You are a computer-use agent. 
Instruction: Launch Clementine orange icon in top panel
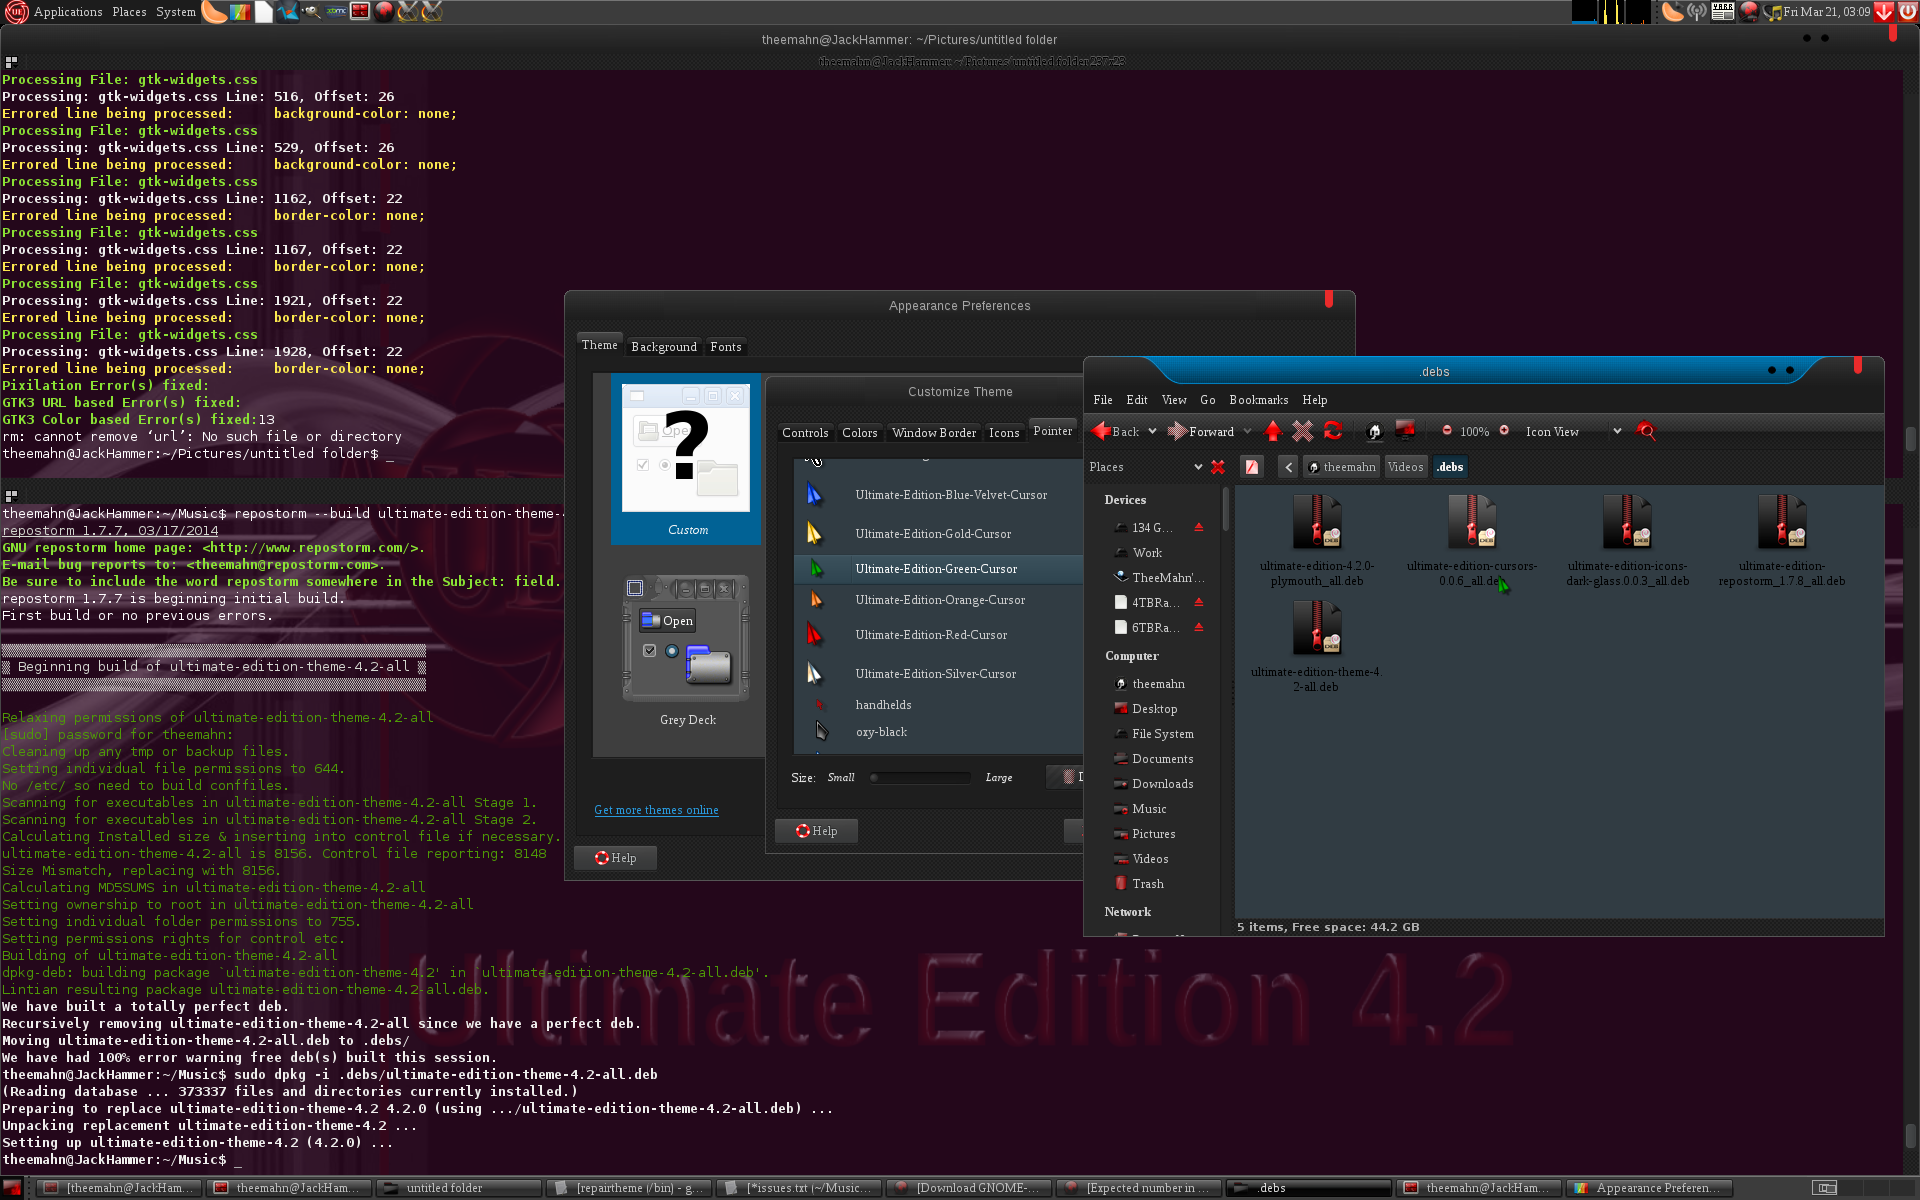[213, 12]
